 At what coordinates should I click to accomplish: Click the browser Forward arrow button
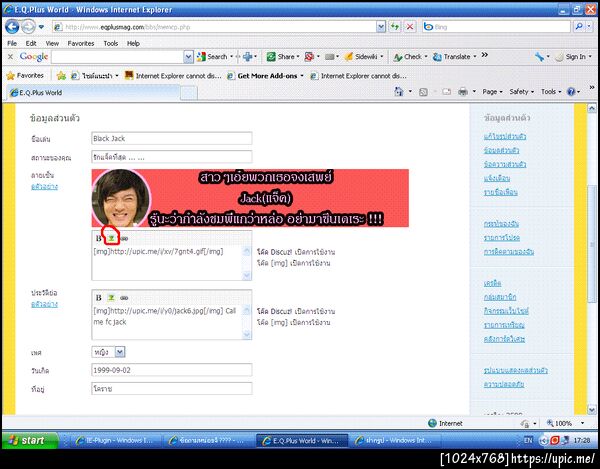(x=28, y=27)
